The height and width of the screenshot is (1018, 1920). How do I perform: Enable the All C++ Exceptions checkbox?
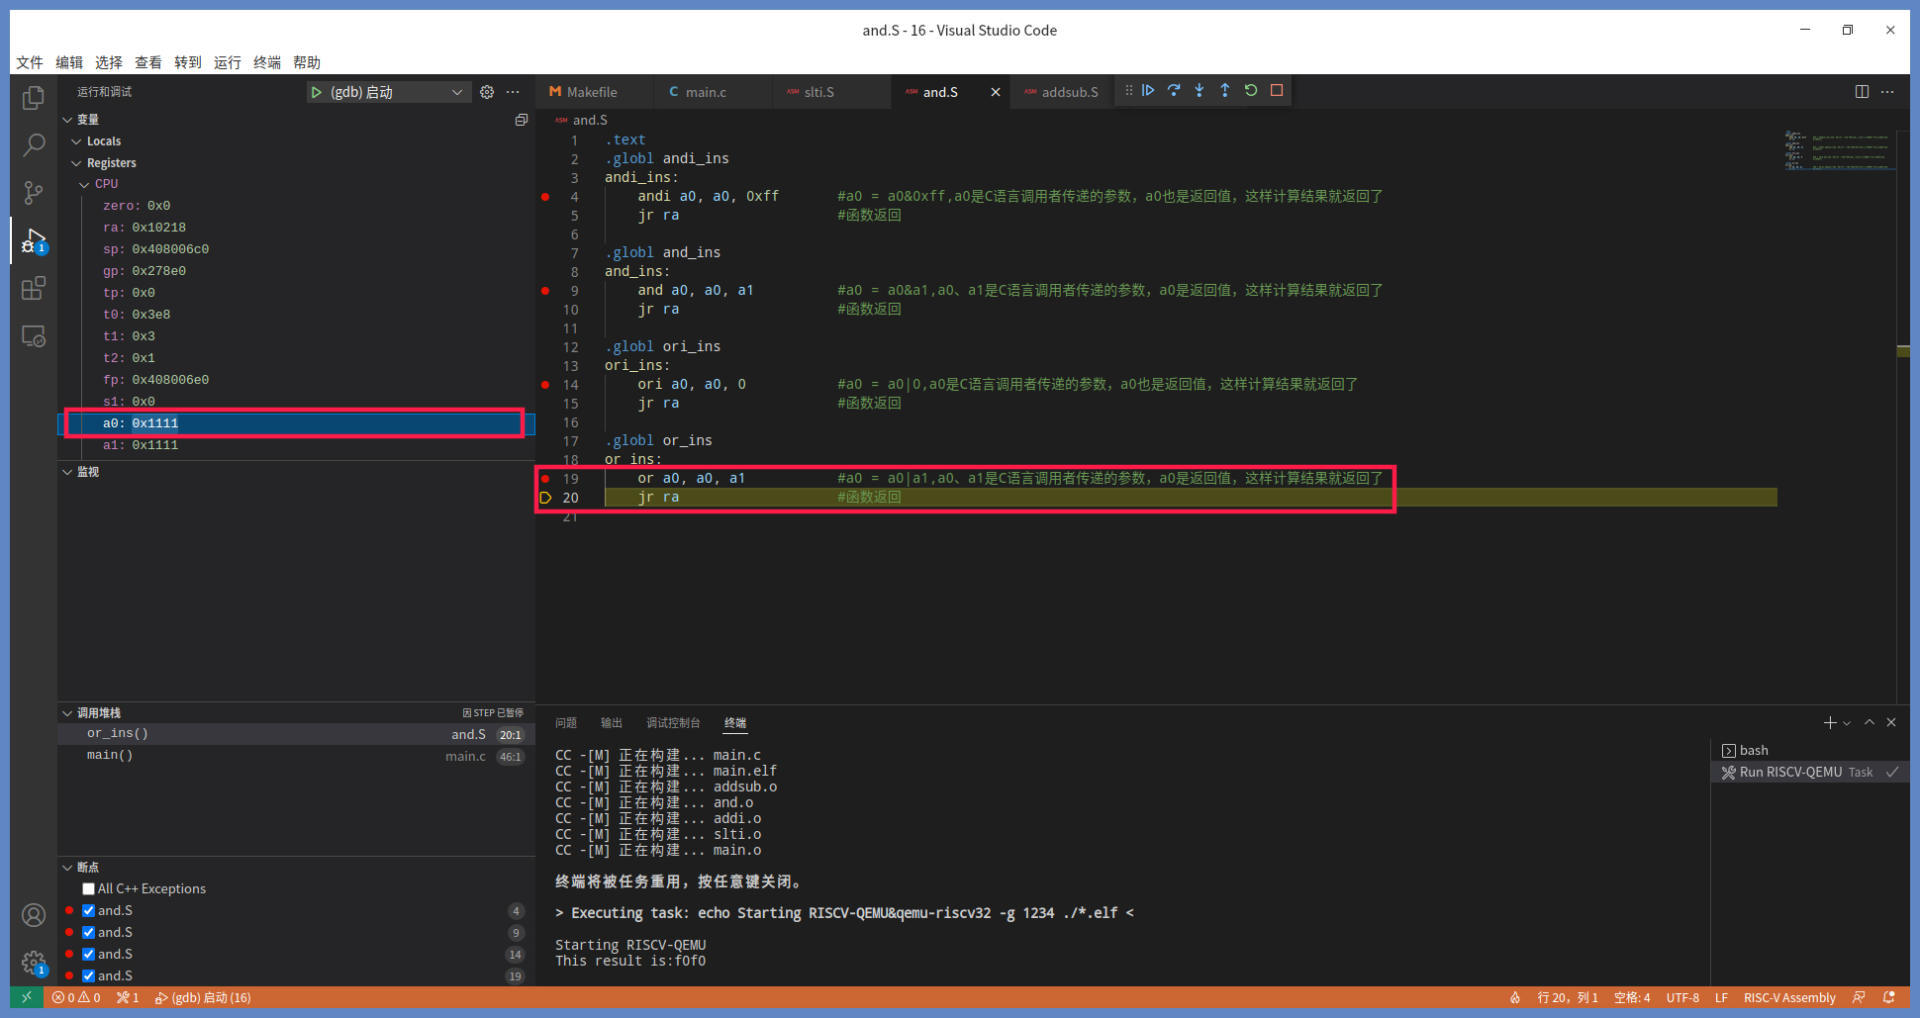[x=89, y=889]
